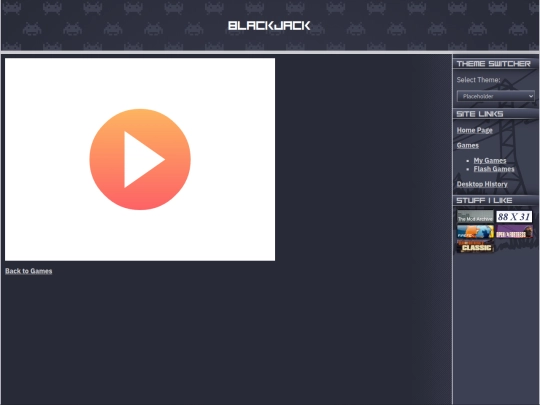Open the Desktop History link
Viewport: 540px width, 405px height.
482,184
